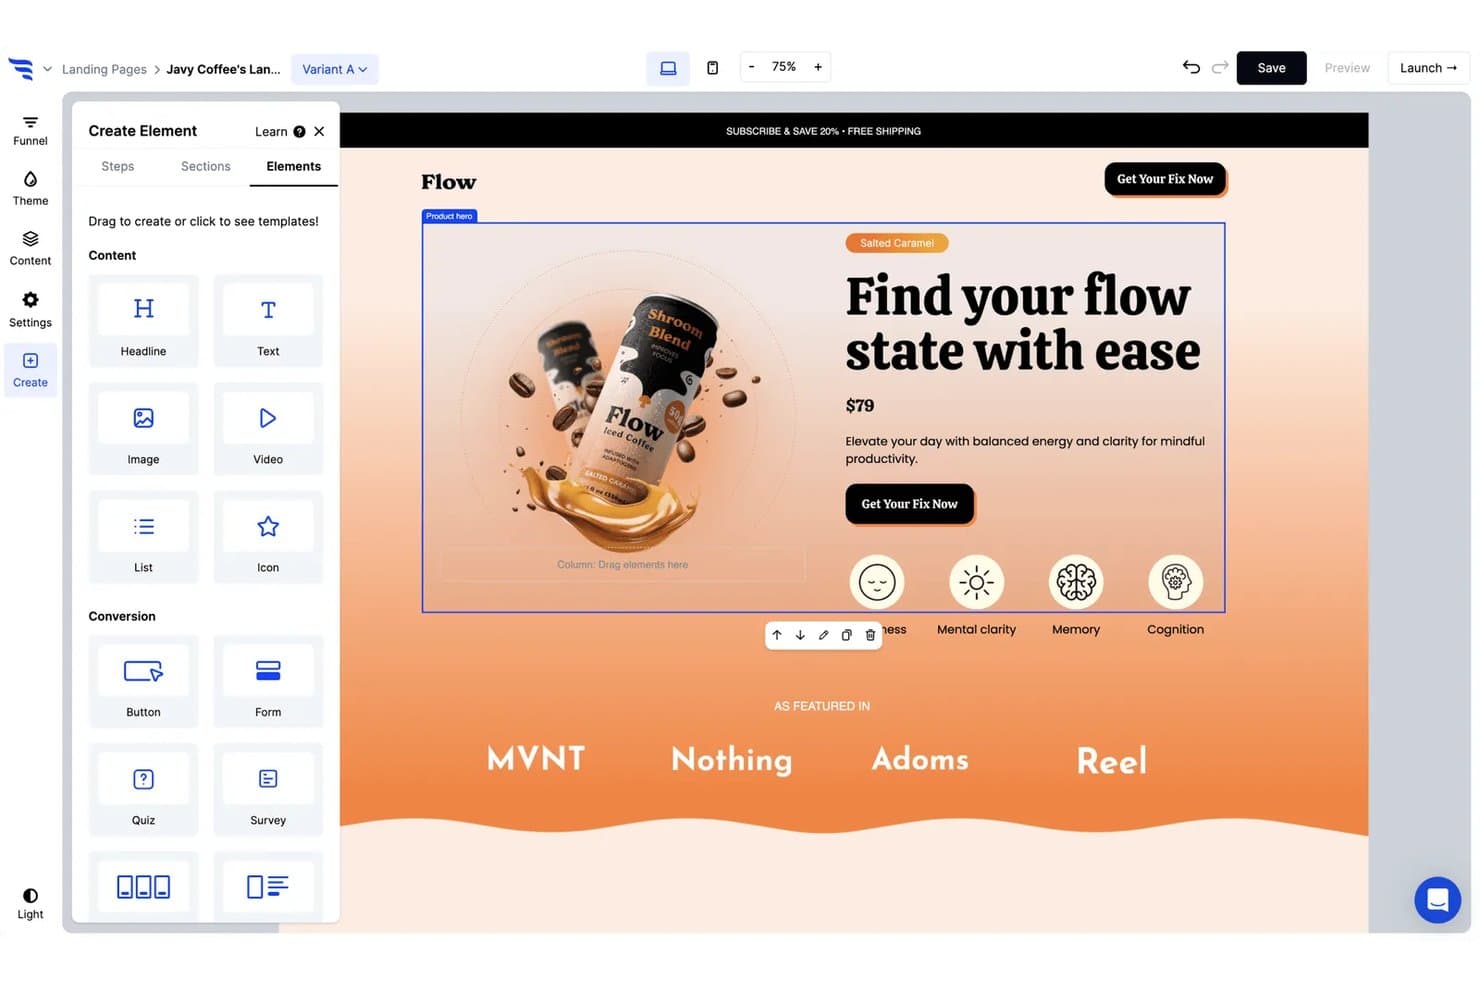Open the Theme sidebar panel
The width and height of the screenshot is (1480, 987).
point(30,189)
